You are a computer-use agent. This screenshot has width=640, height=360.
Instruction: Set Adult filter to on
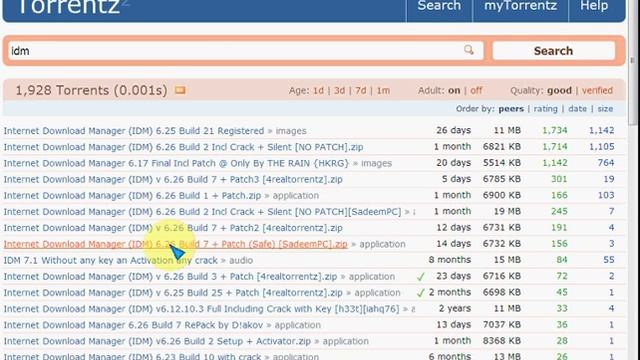(x=454, y=91)
